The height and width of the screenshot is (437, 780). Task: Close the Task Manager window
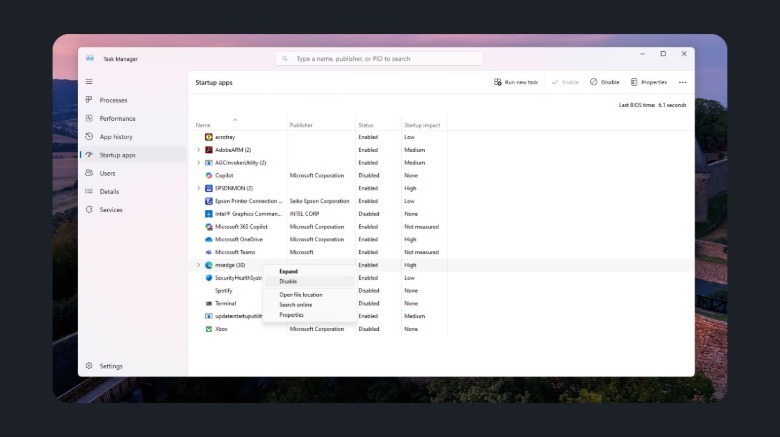pos(684,54)
